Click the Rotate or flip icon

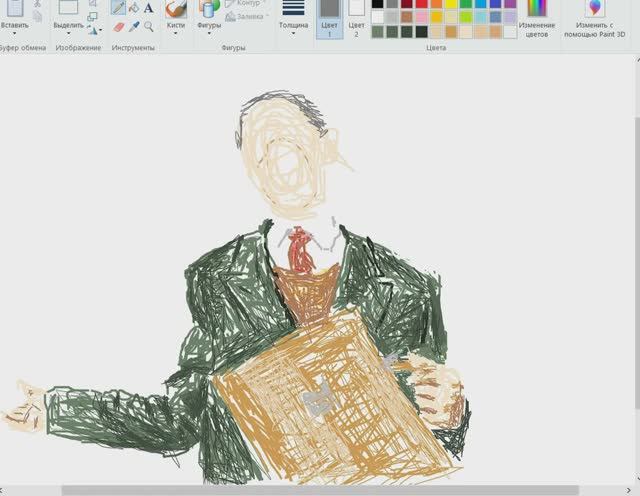92,30
